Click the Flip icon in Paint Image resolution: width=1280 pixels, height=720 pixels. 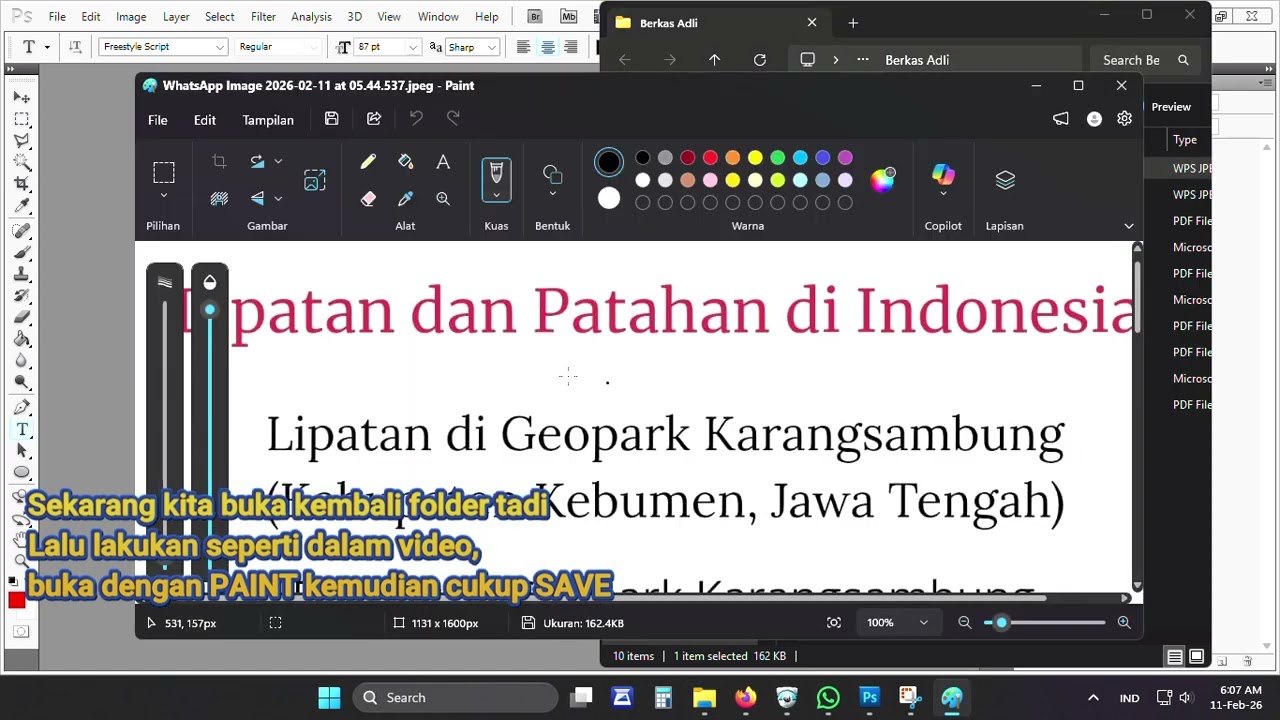[x=257, y=198]
